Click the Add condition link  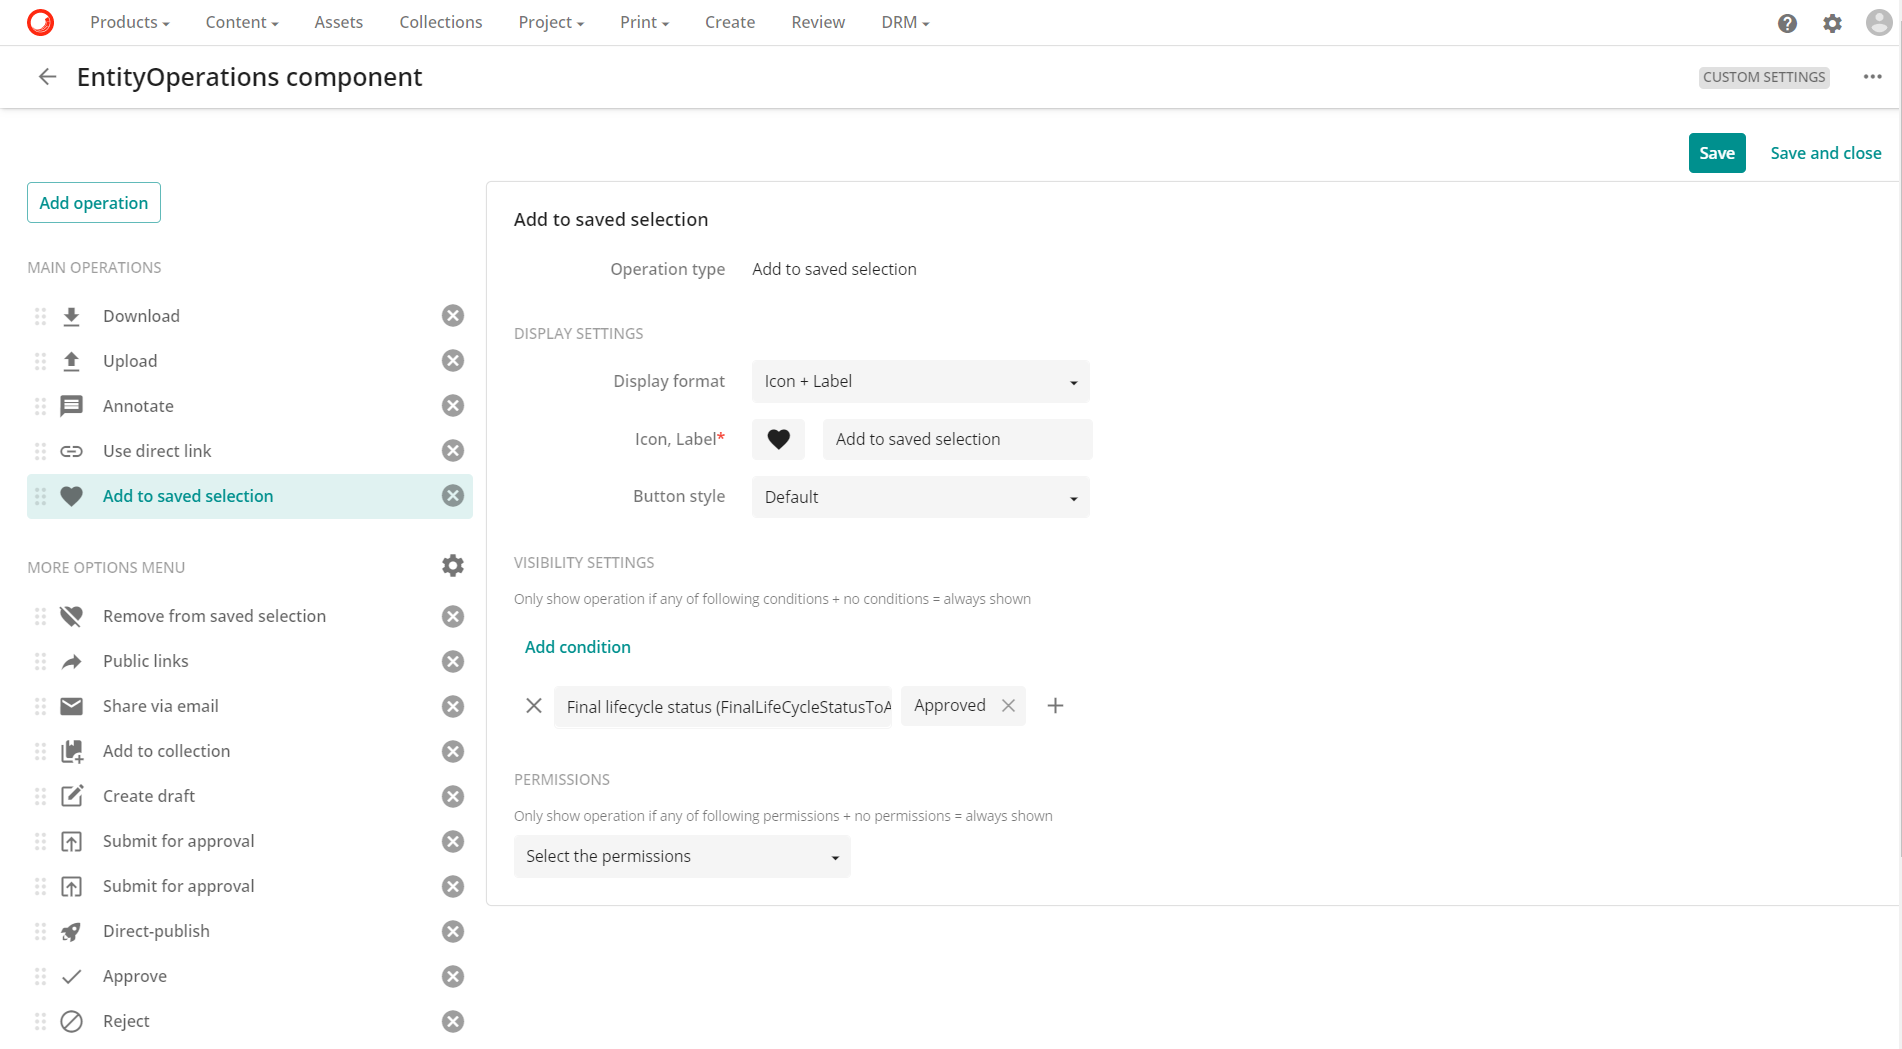pos(577,647)
